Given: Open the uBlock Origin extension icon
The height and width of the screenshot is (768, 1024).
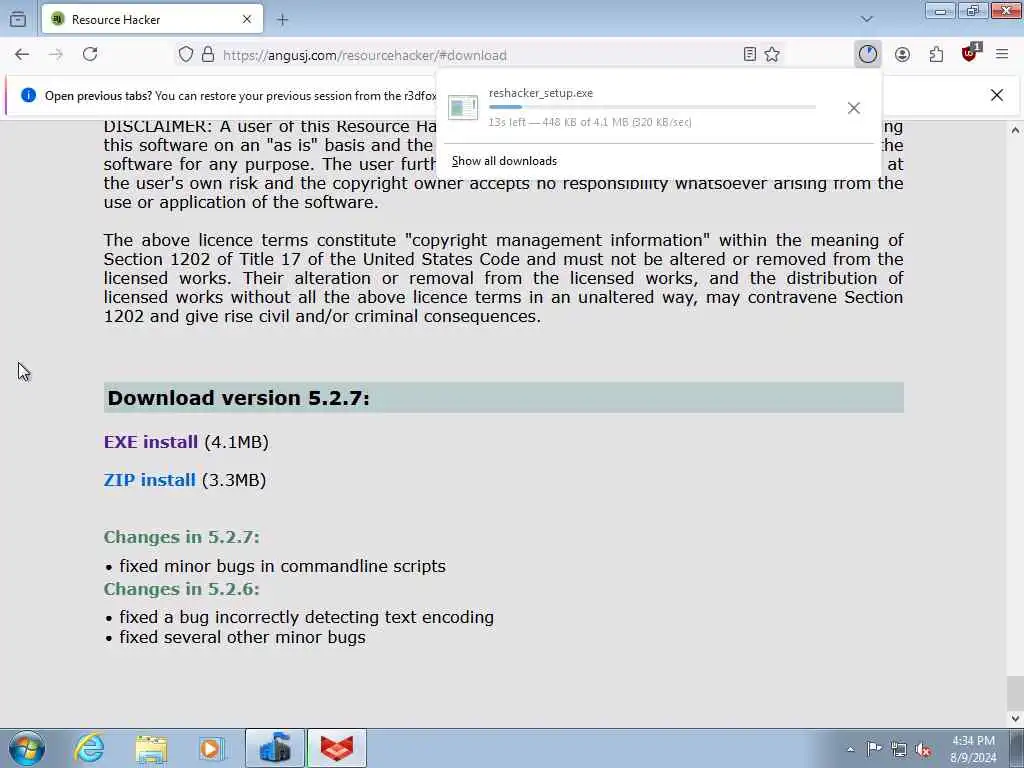Looking at the screenshot, I should [x=970, y=54].
